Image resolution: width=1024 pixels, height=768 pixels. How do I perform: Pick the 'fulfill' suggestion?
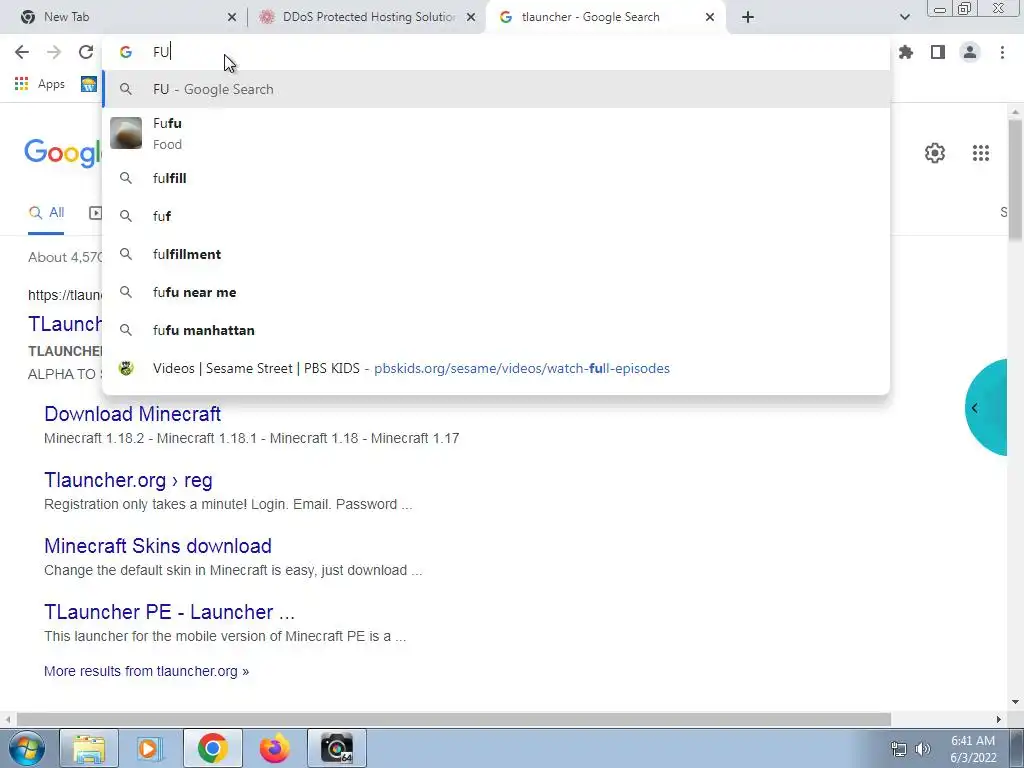coord(496,178)
